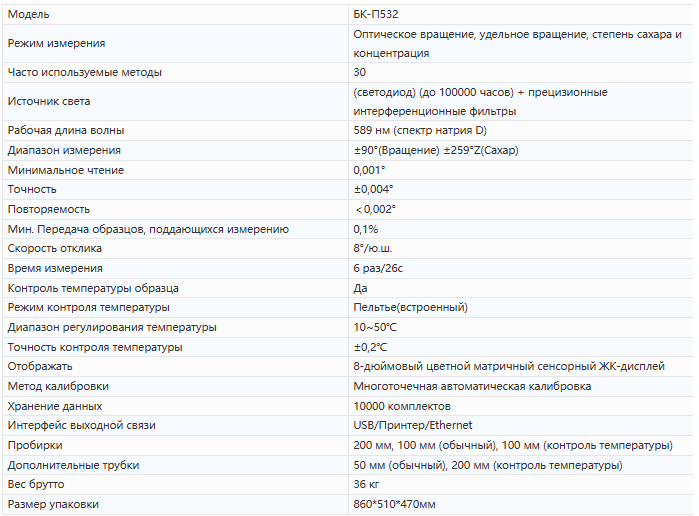Click the 'Рабочая длина волны' label
699x516 pixels.
click(x=66, y=130)
